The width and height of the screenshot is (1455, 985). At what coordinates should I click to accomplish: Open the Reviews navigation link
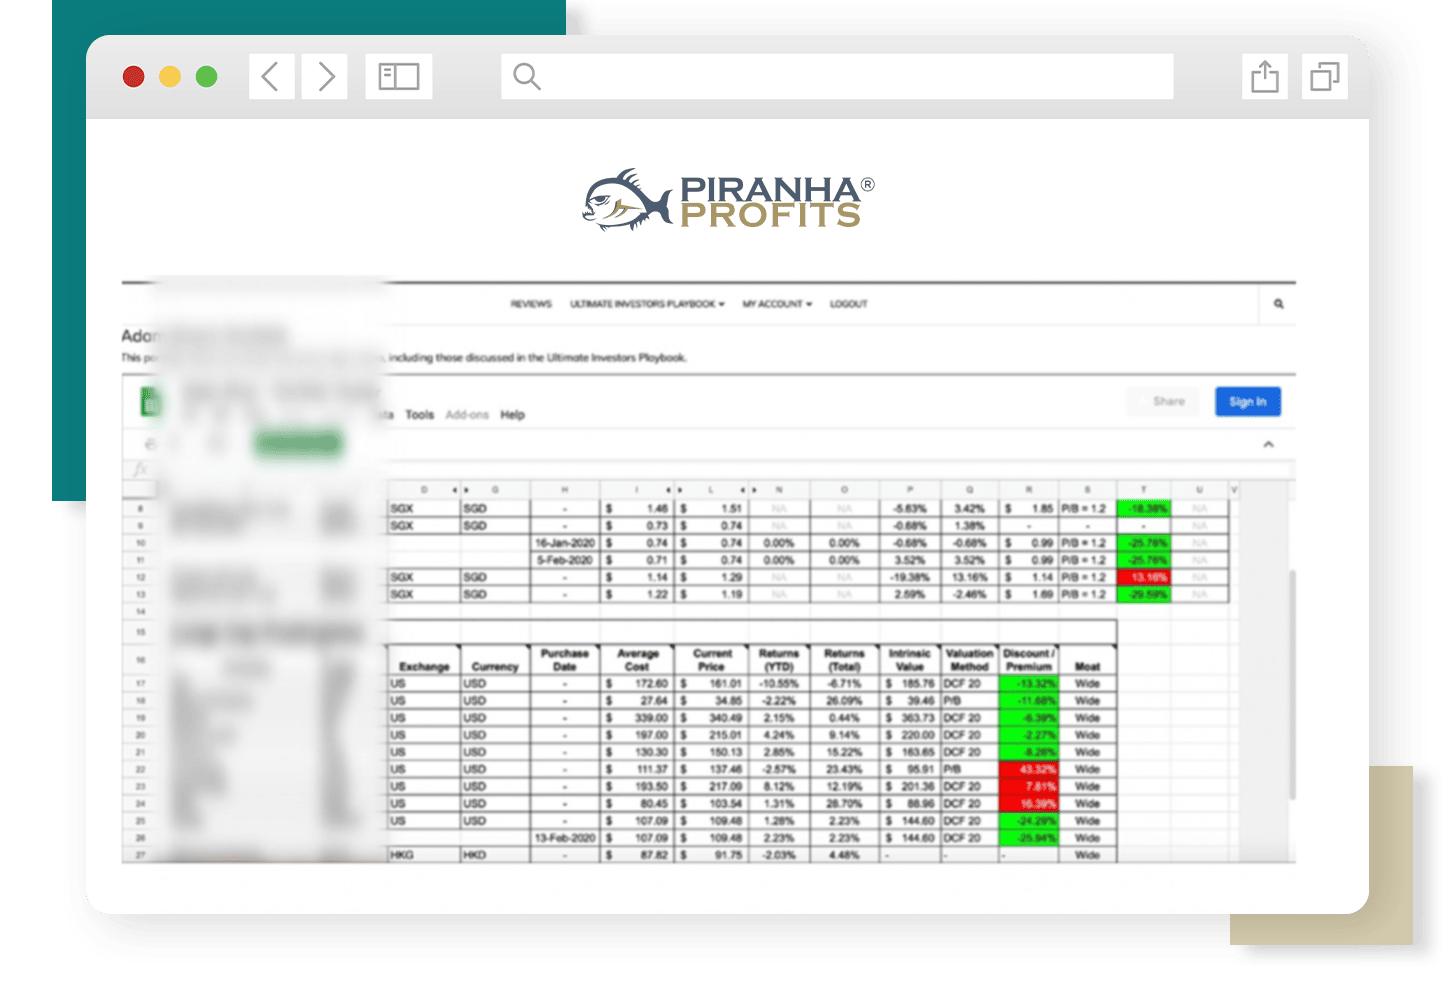531,304
